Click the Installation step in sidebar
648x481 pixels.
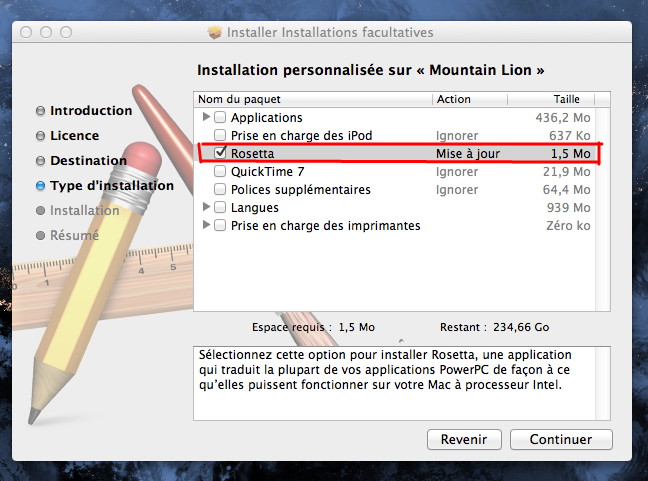coord(85,210)
